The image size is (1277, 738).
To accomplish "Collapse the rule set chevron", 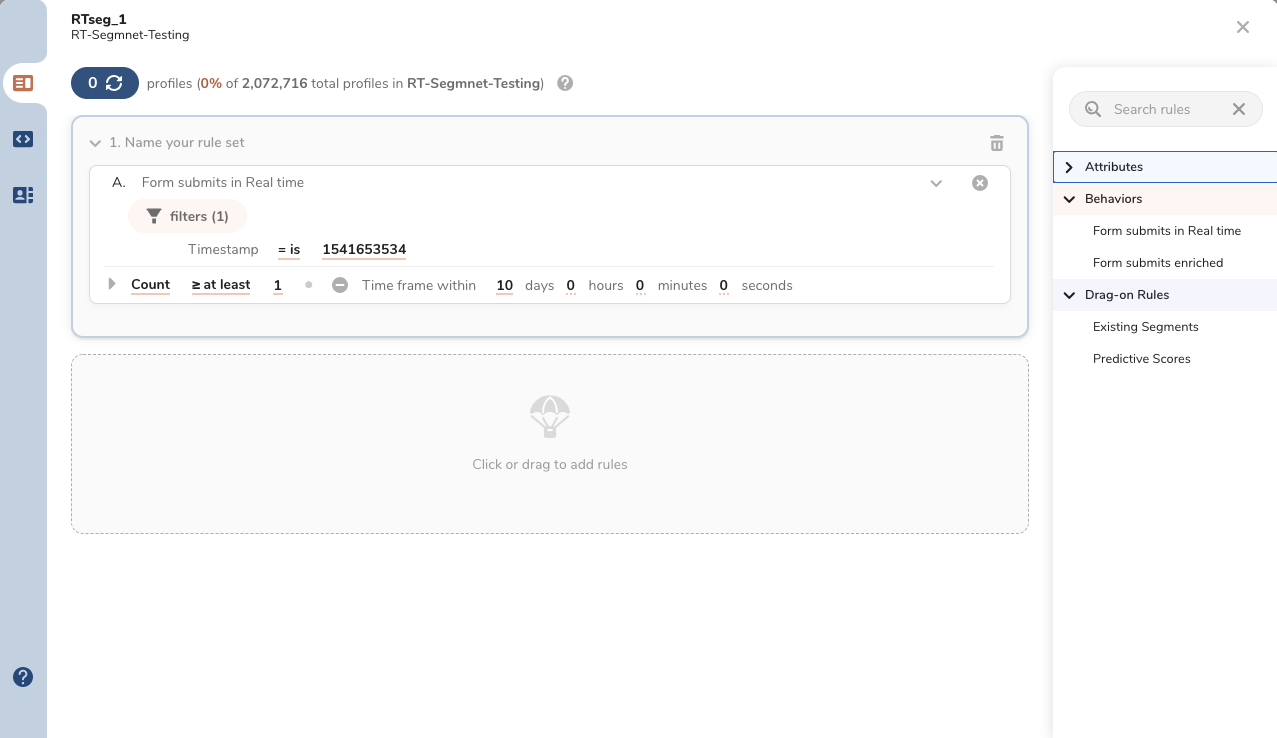I will 96,143.
